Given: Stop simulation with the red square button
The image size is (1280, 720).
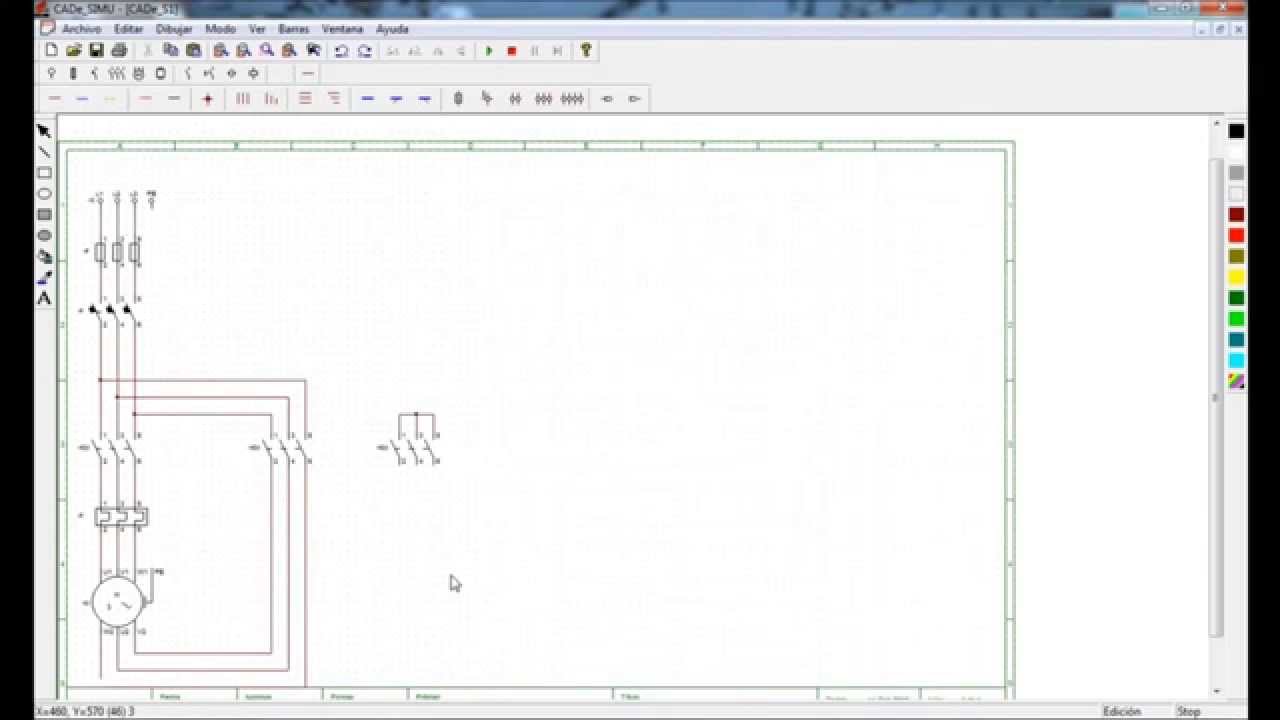Looking at the screenshot, I should pos(512,50).
